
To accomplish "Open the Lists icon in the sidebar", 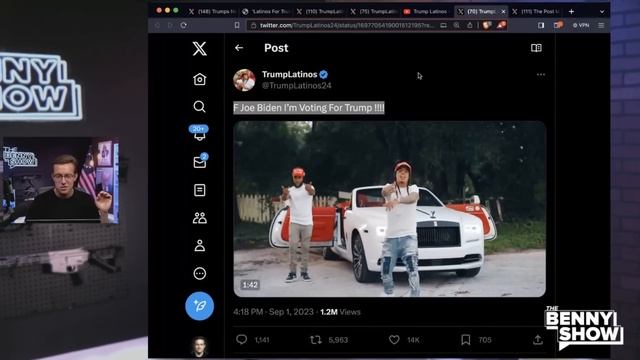I will pos(200,190).
